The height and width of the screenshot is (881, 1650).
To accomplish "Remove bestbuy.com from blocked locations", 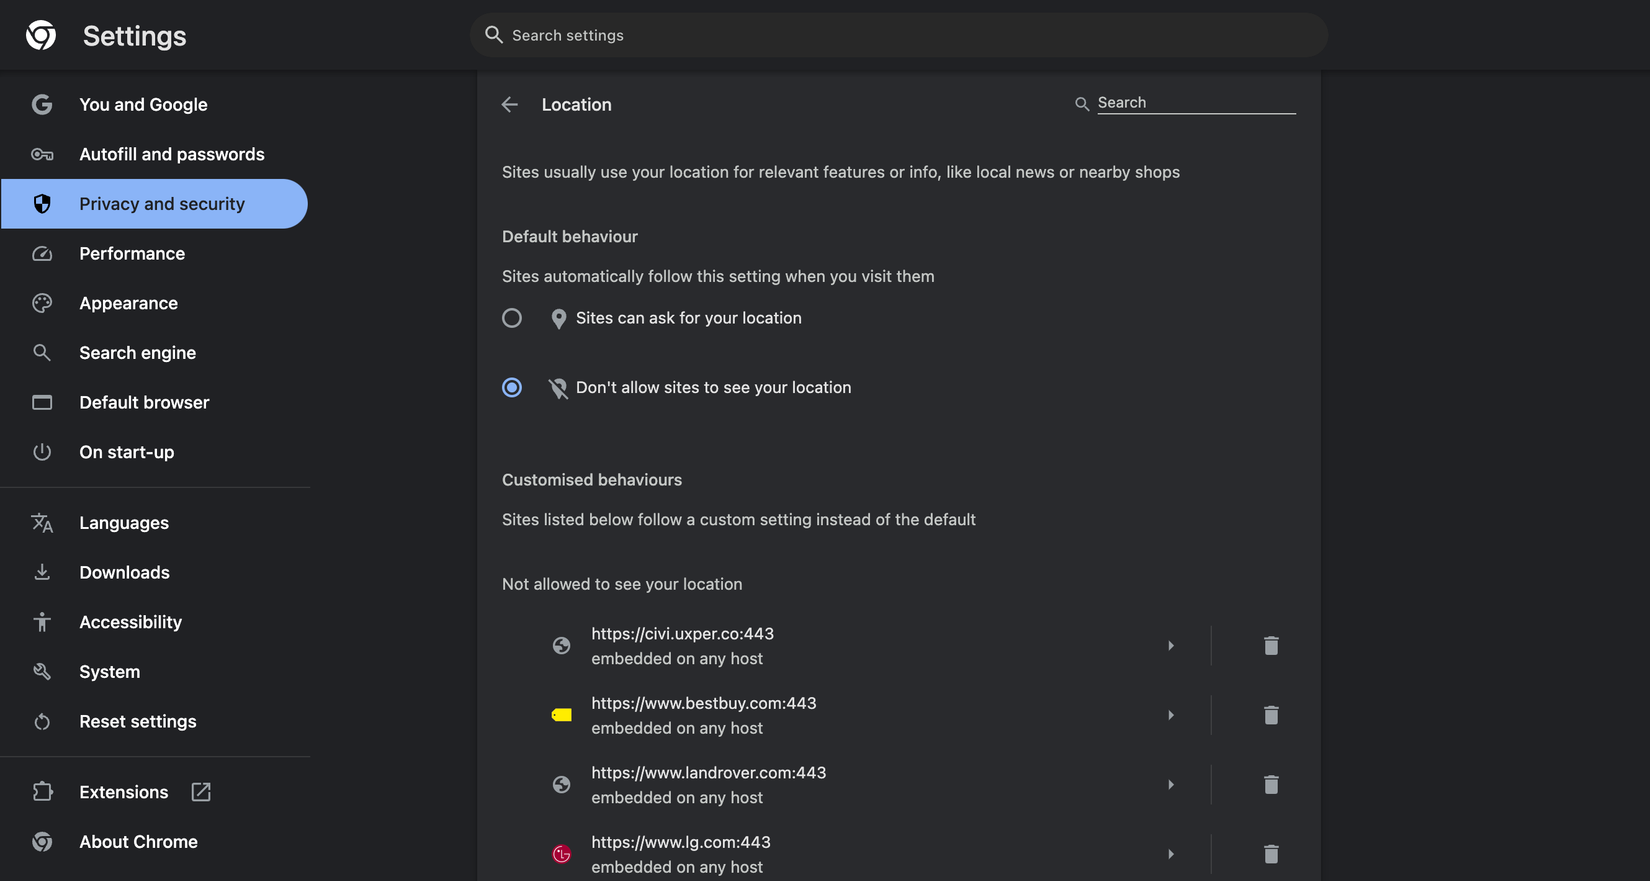I will coord(1271,715).
